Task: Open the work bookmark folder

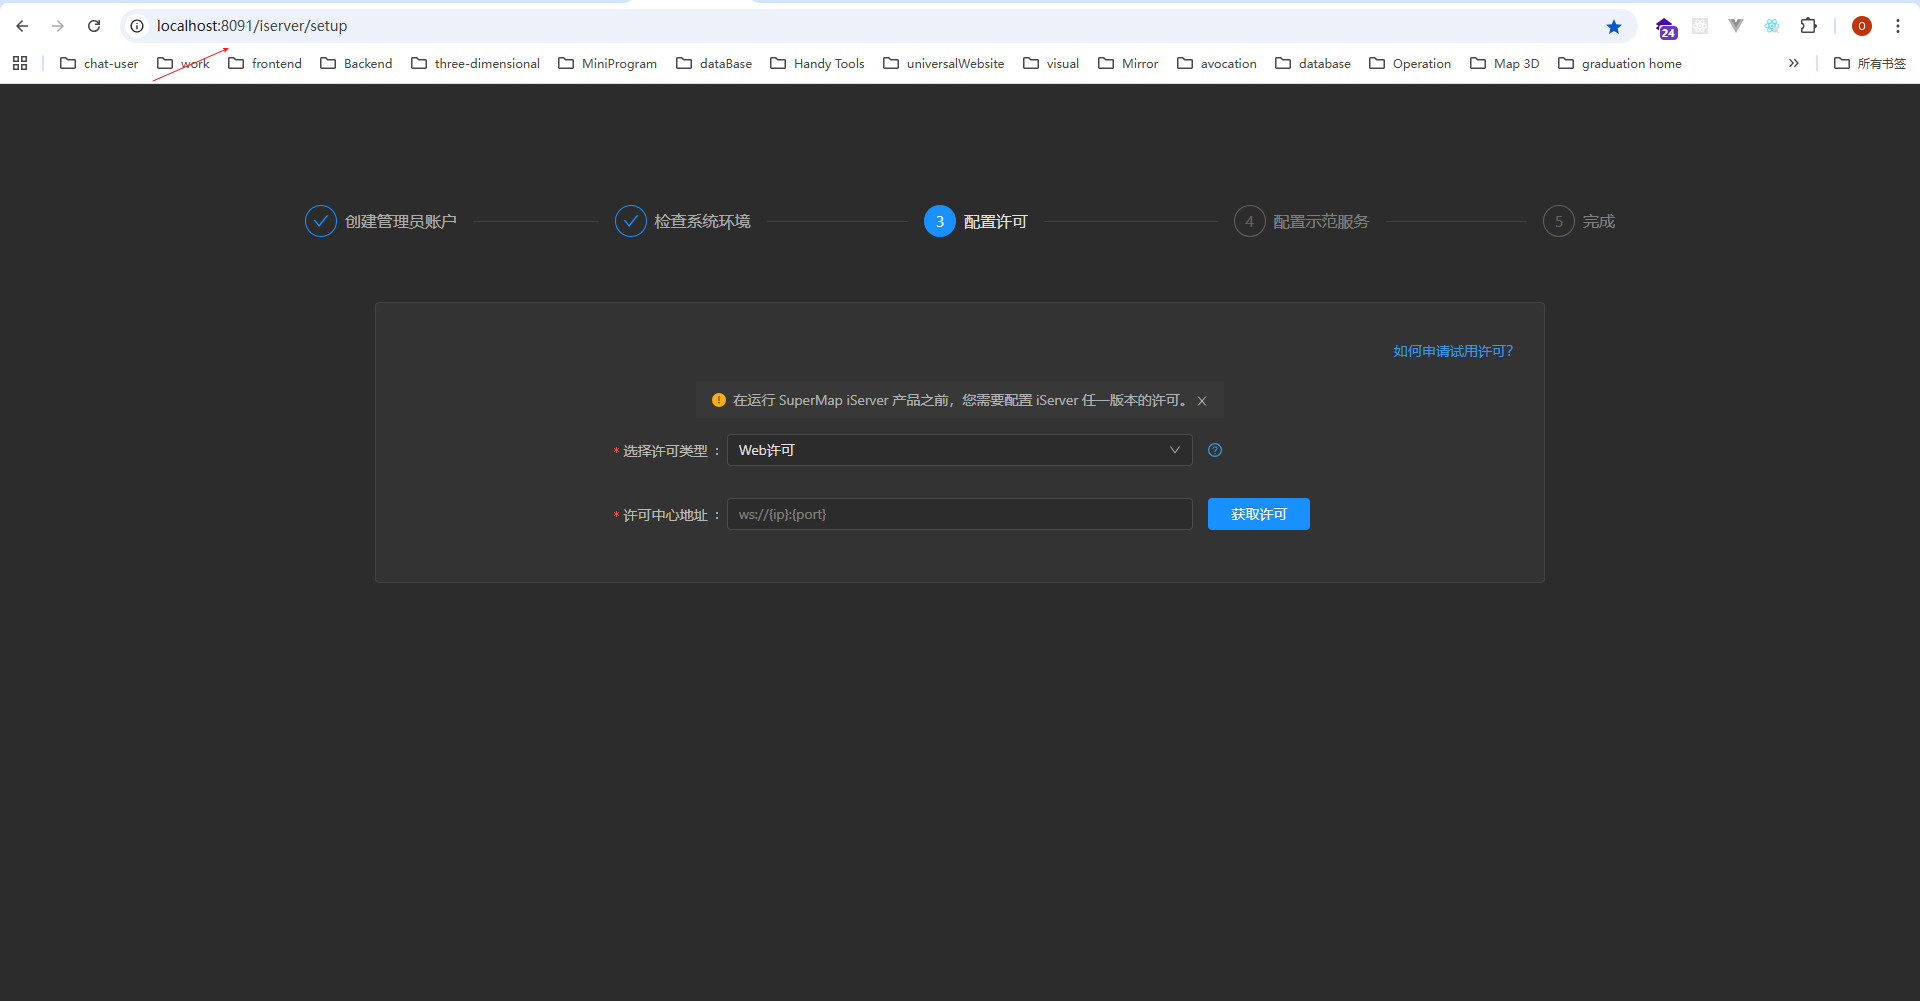Action: click(183, 63)
